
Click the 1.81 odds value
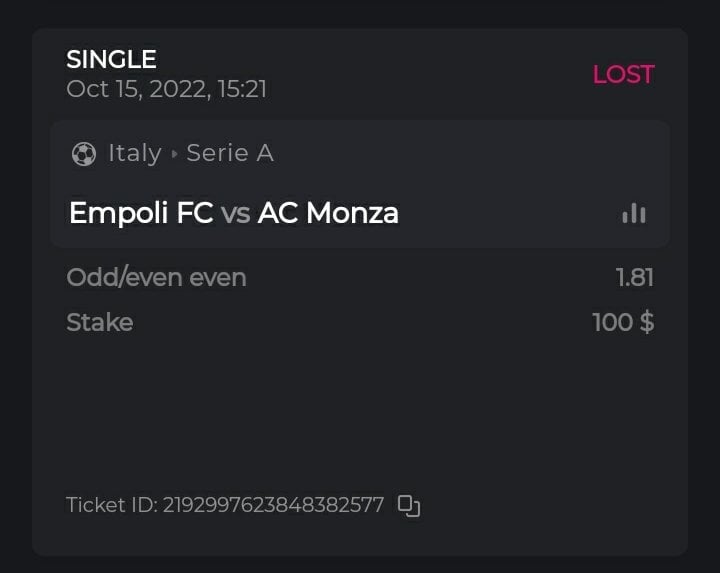(x=635, y=277)
